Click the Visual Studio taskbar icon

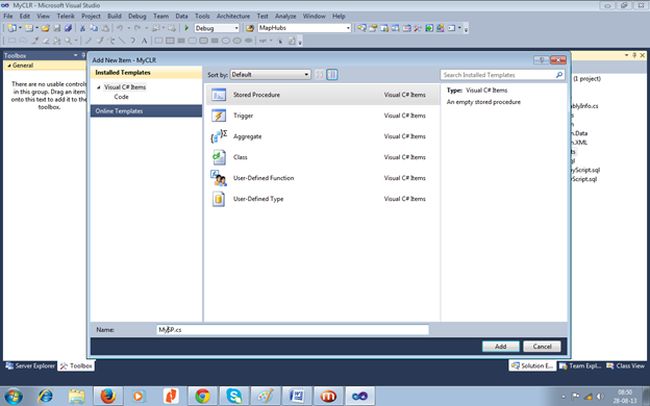pos(360,396)
